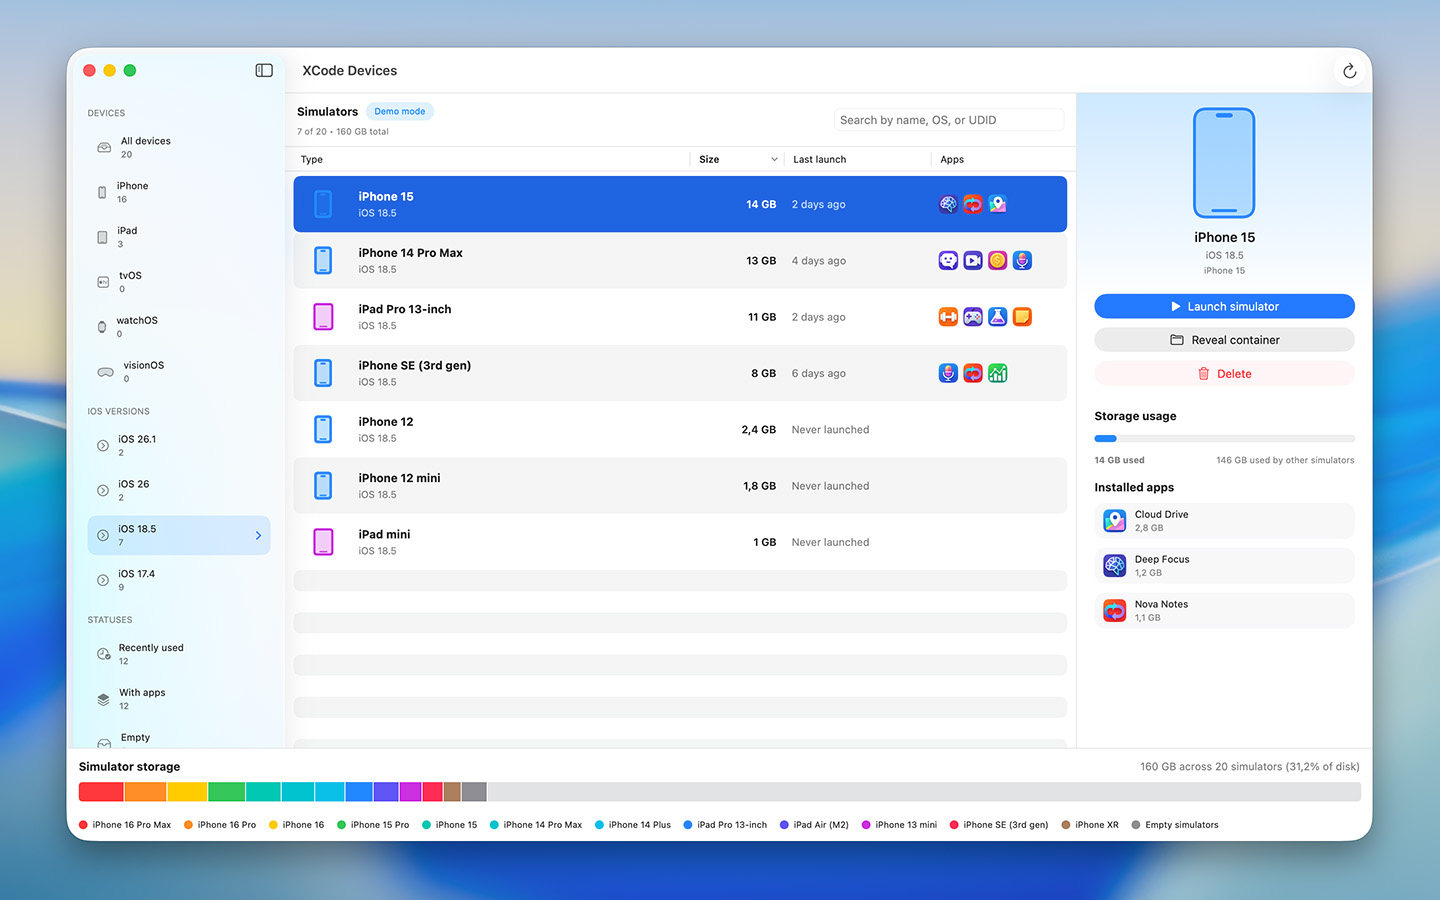This screenshot has height=900, width=1440.
Task: Open the Size column sort dropdown
Action: click(x=772, y=159)
